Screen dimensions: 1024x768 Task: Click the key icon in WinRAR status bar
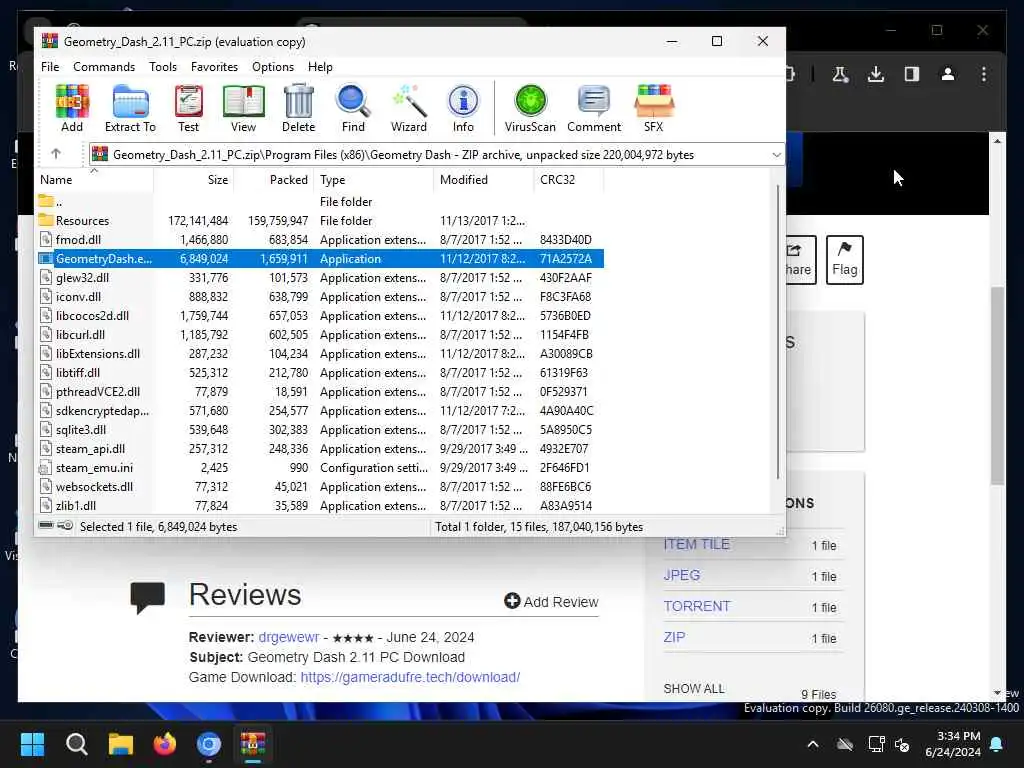pos(65,526)
